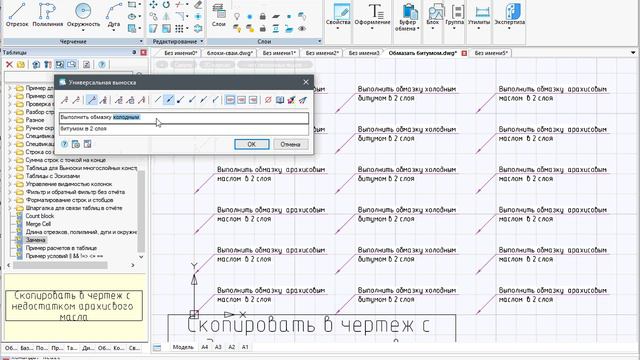Open the Группа ribbon button

pyautogui.click(x=454, y=16)
